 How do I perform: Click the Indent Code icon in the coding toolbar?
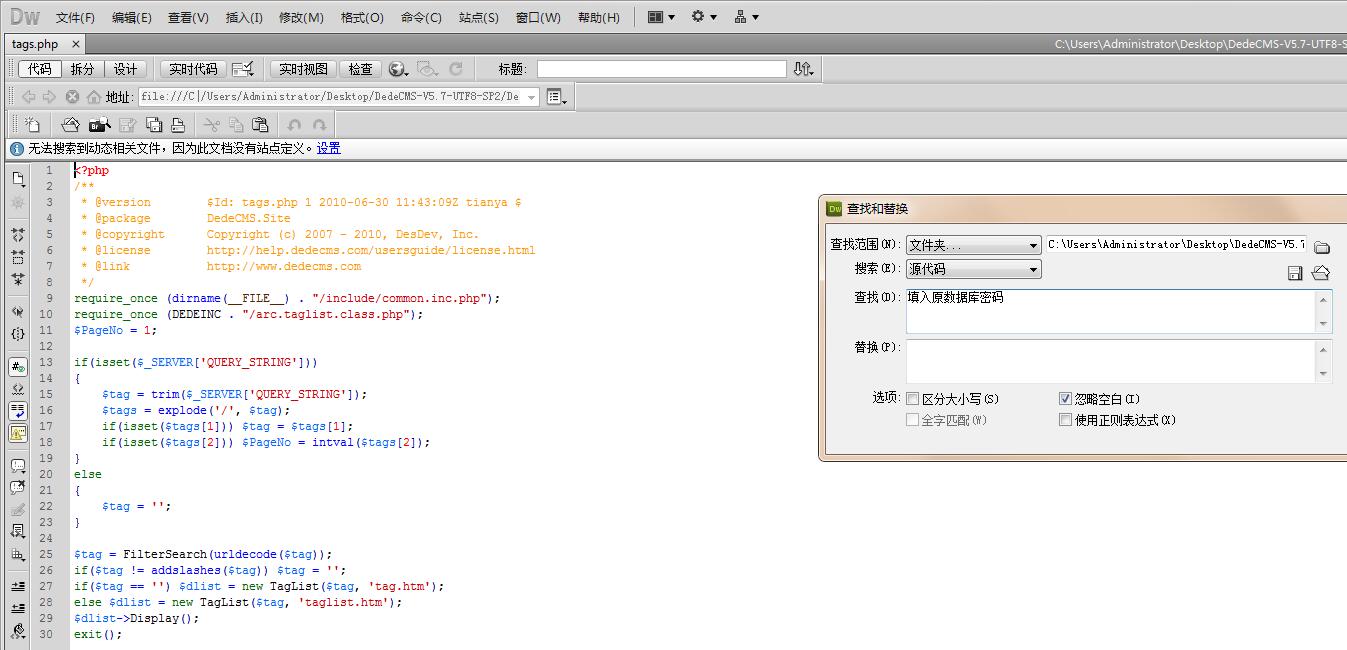(18, 586)
